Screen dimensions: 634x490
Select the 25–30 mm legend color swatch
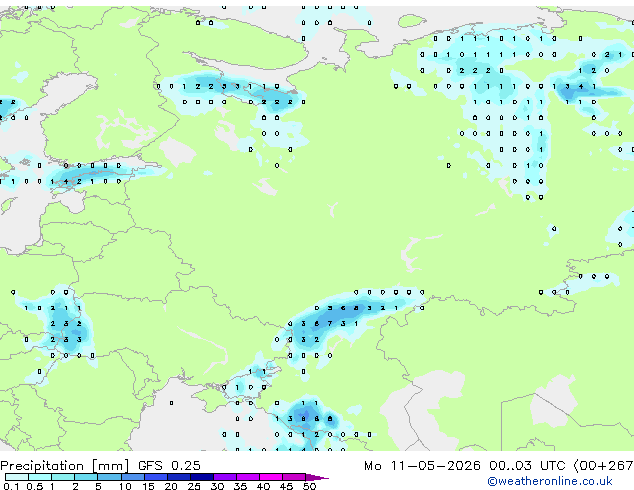tap(202, 477)
